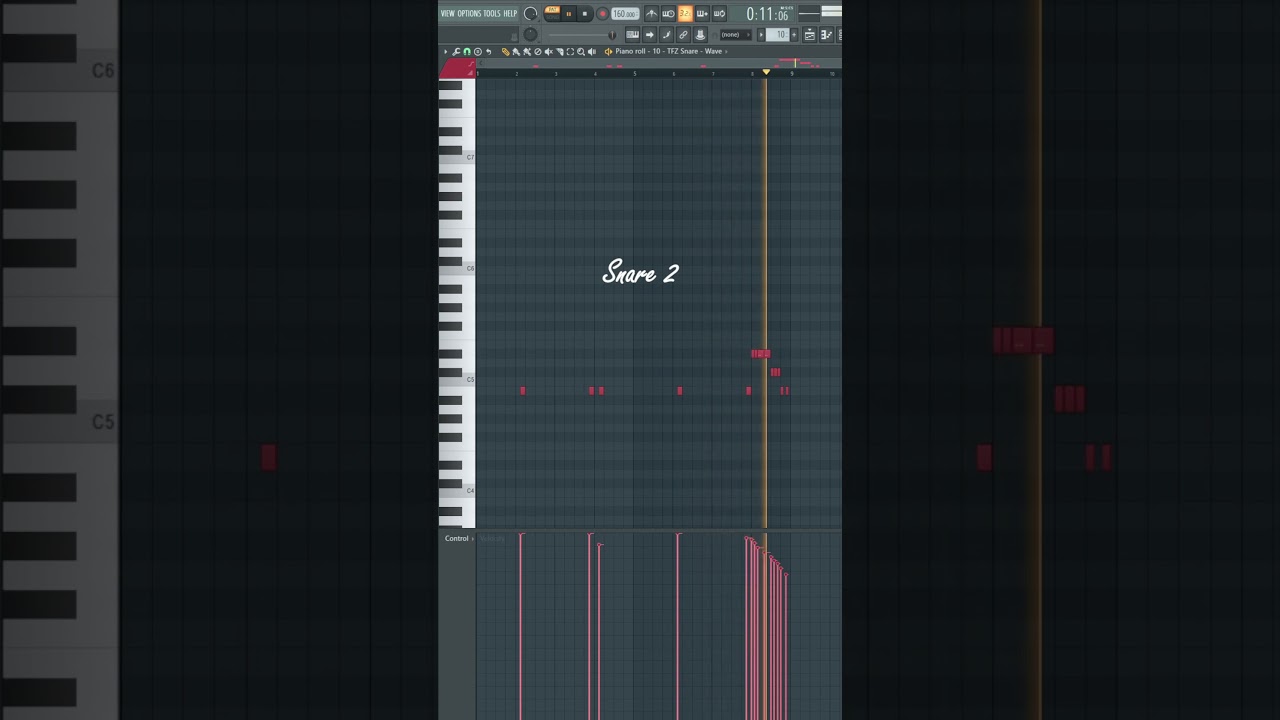Select the yellow Draw pencil tool

point(505,51)
